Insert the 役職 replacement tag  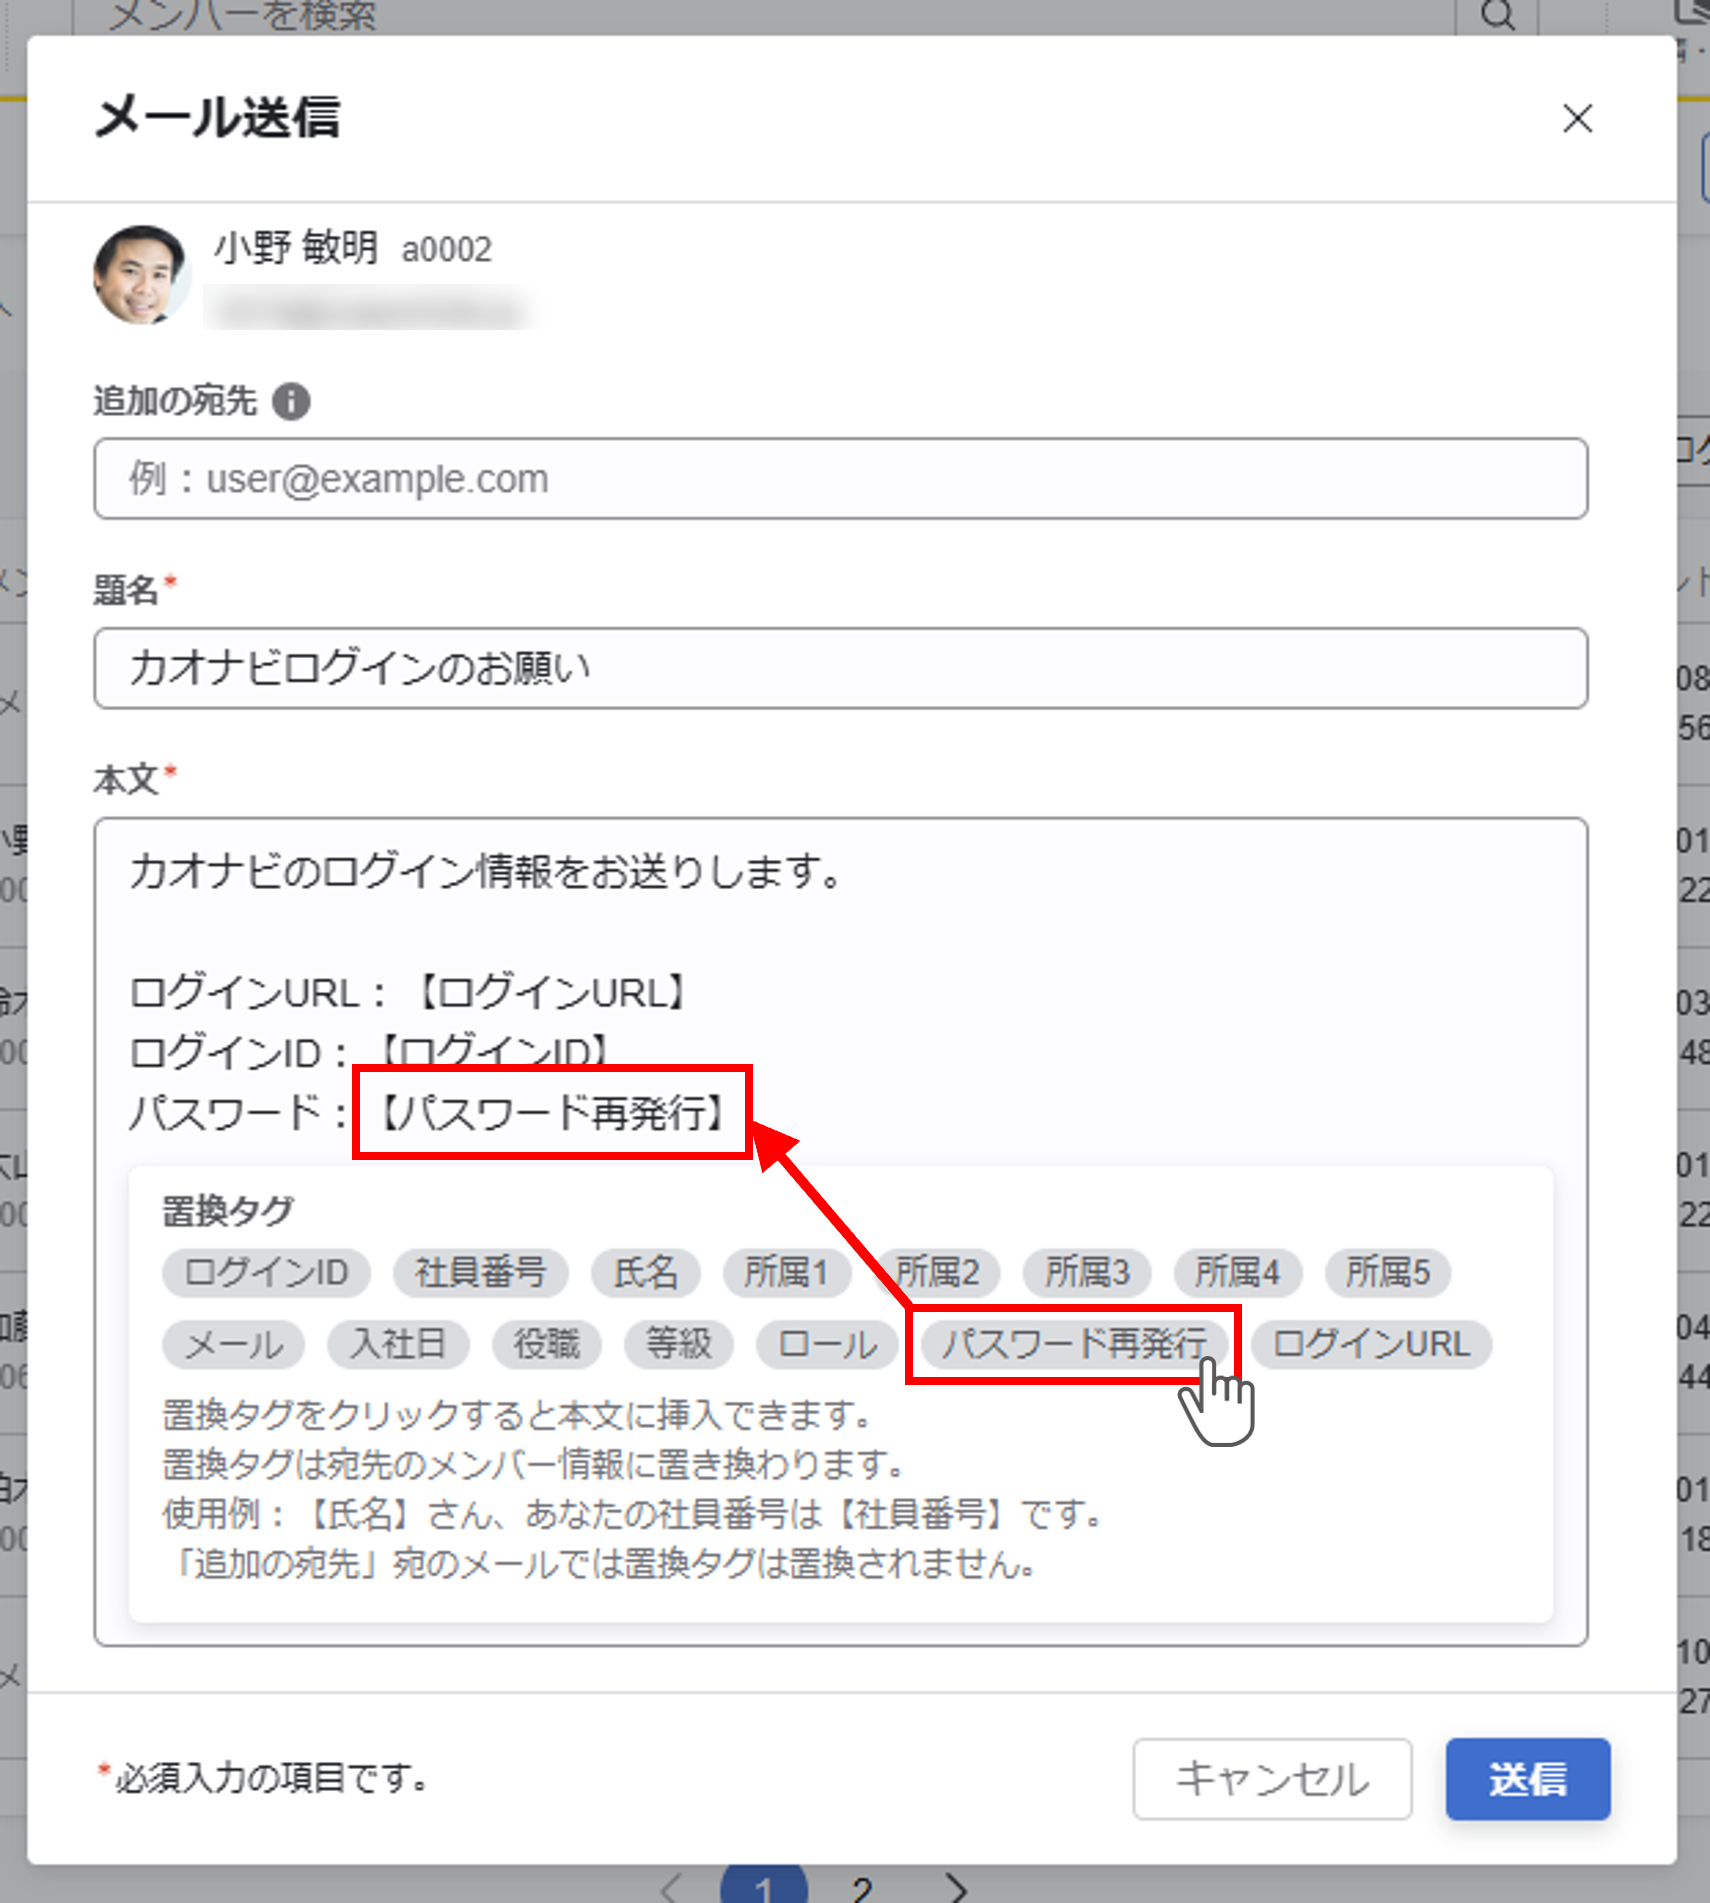tap(546, 1344)
